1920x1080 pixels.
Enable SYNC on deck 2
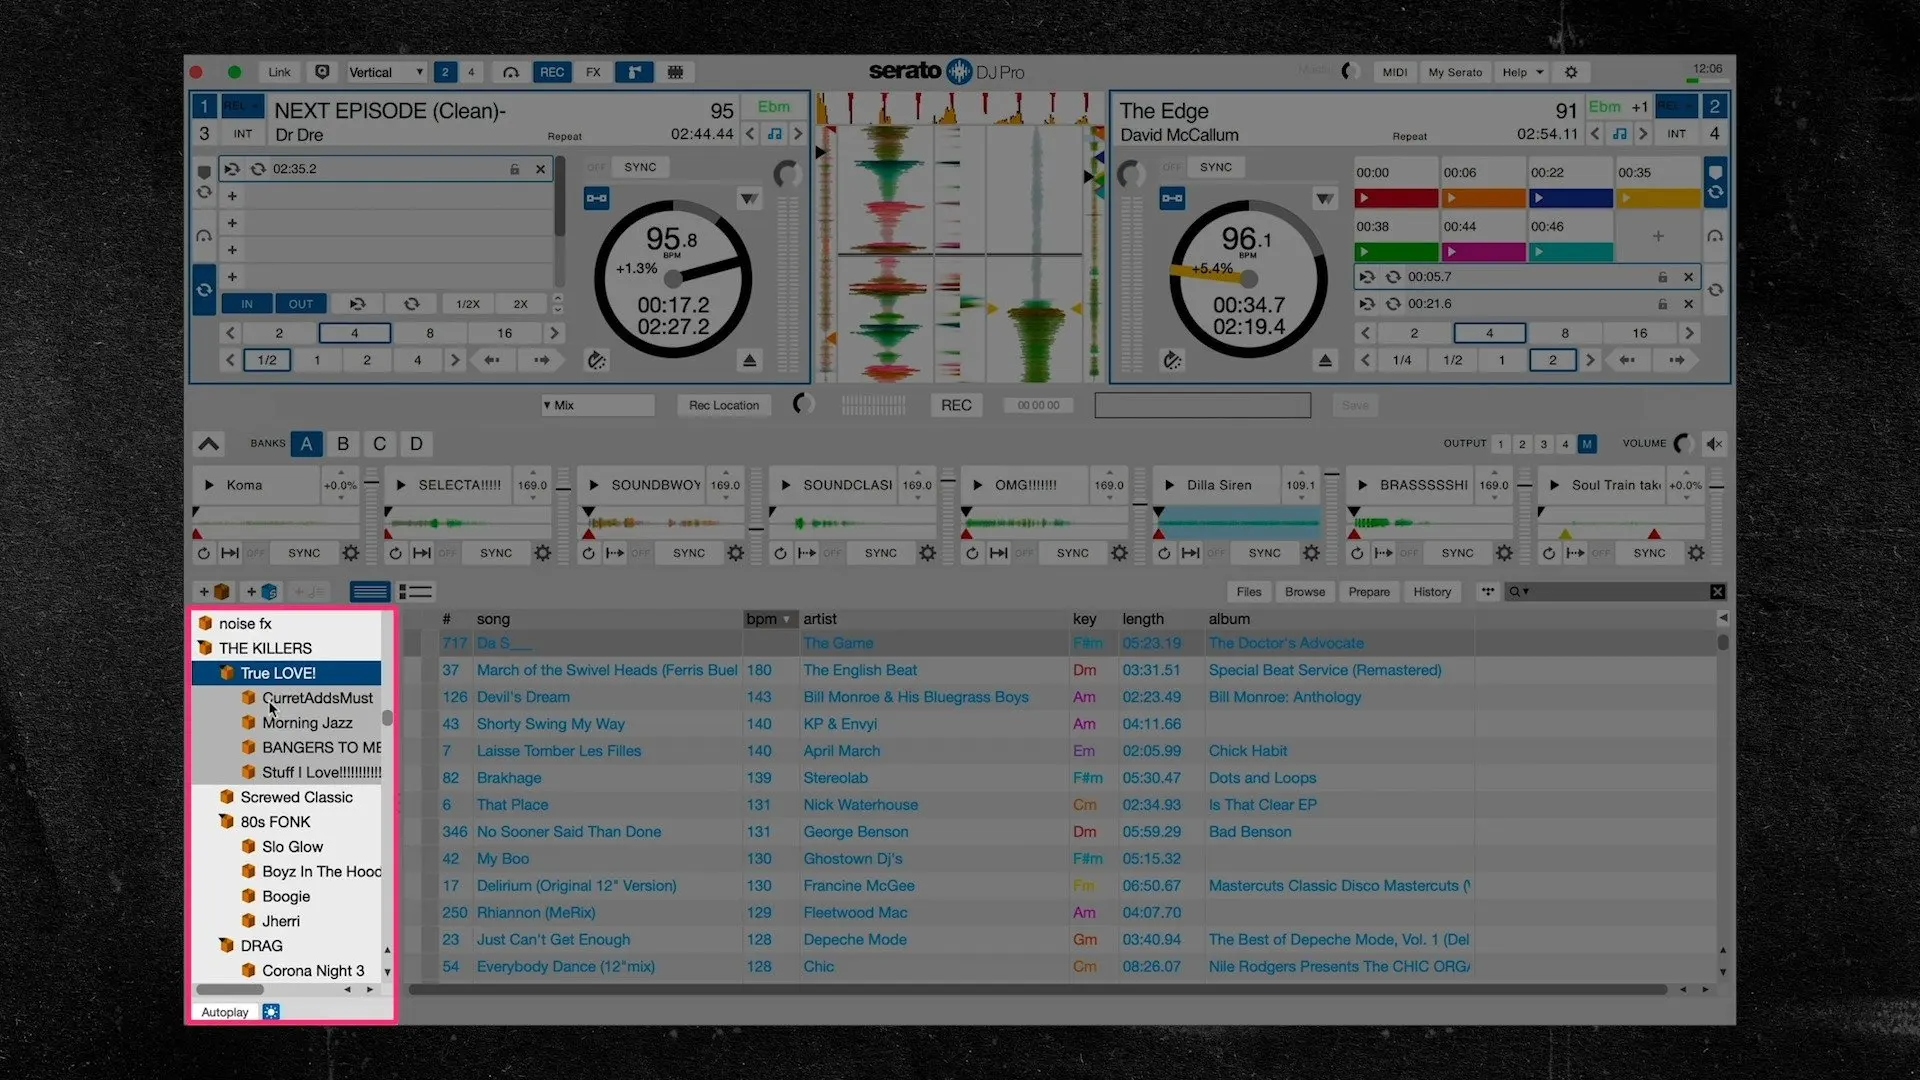click(x=1216, y=167)
